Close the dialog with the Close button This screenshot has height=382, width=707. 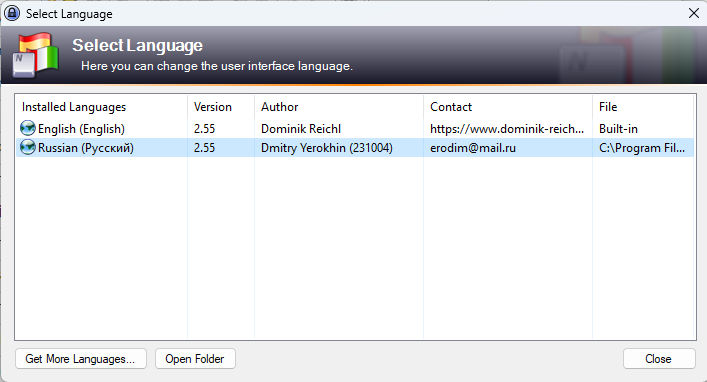659,359
